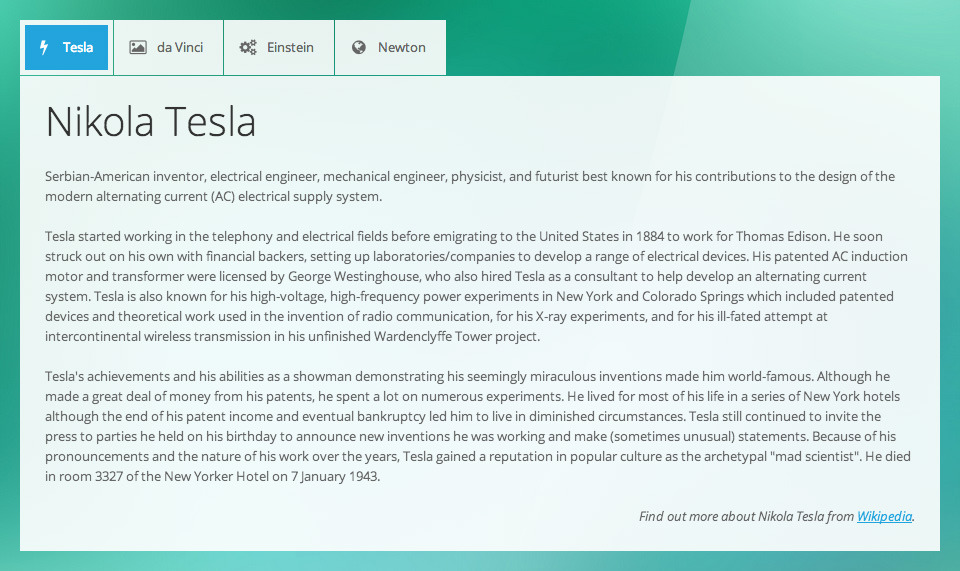
Task: Click the lightning bolt icon on Tesla tab
Action: coord(43,48)
